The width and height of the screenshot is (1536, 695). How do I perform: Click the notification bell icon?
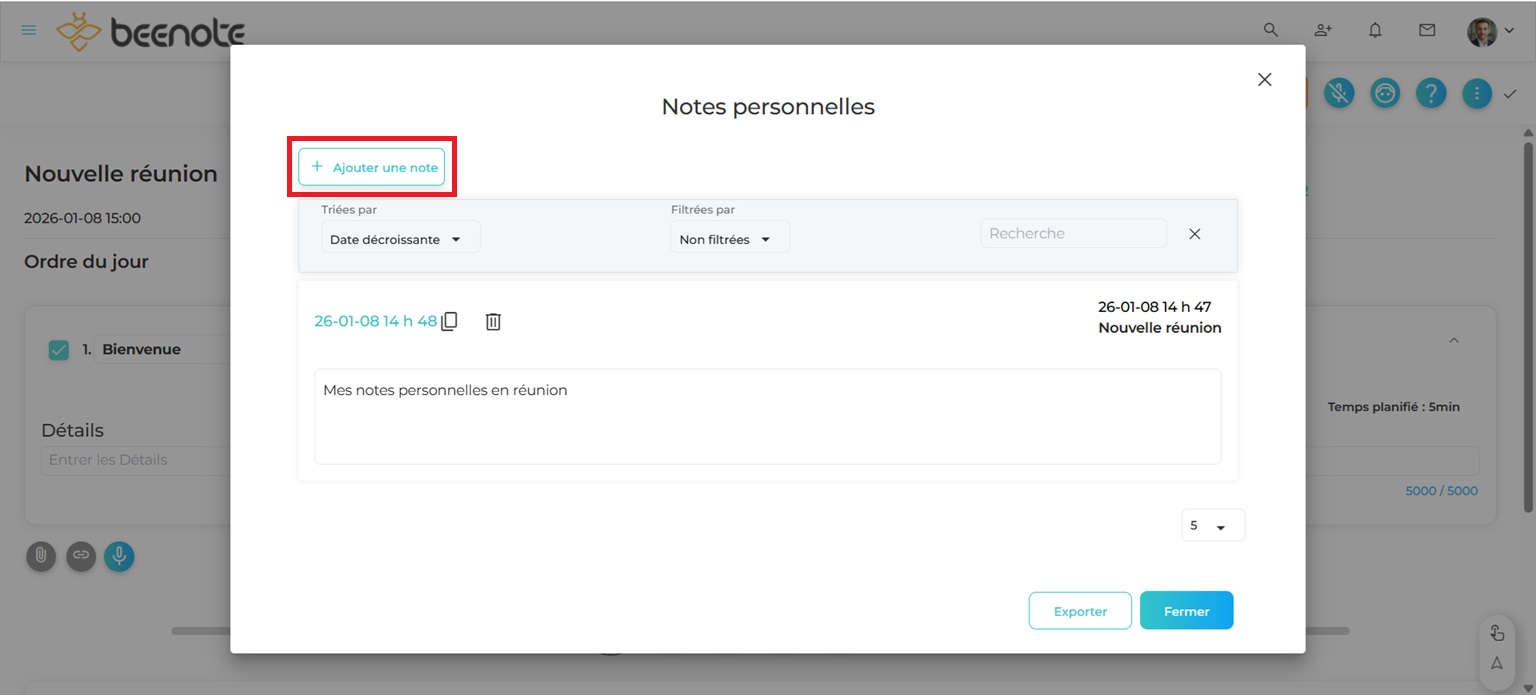(x=1375, y=30)
